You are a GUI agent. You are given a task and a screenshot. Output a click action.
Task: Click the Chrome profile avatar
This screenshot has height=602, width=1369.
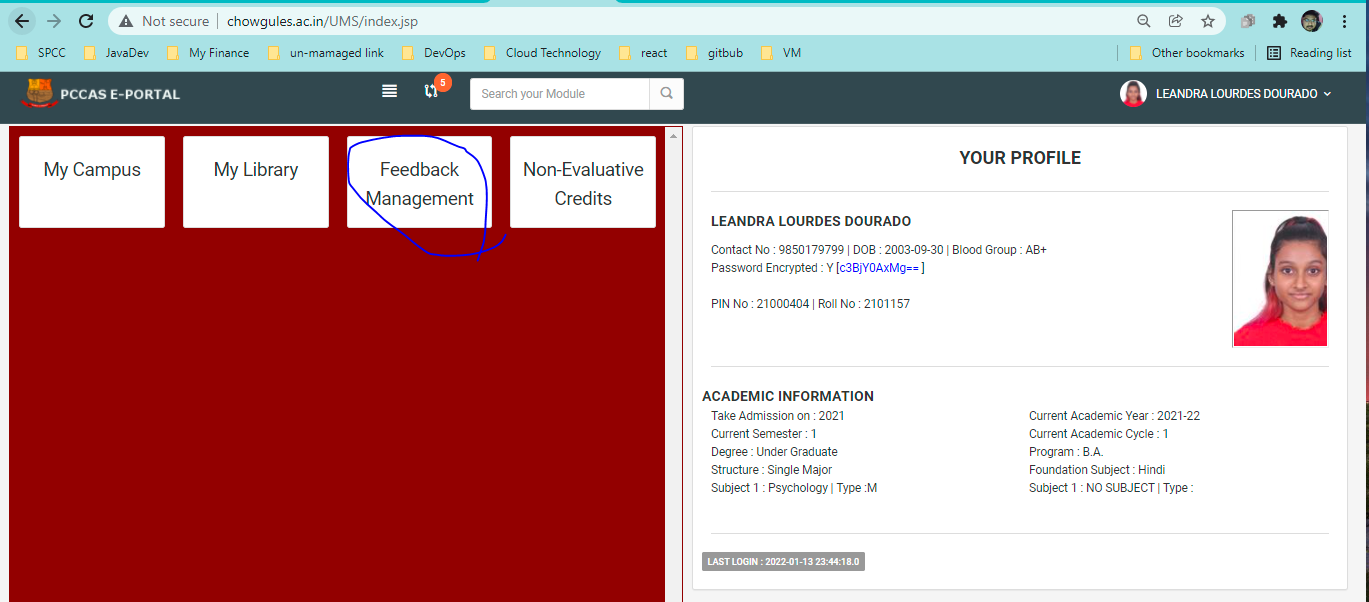pyautogui.click(x=1311, y=21)
